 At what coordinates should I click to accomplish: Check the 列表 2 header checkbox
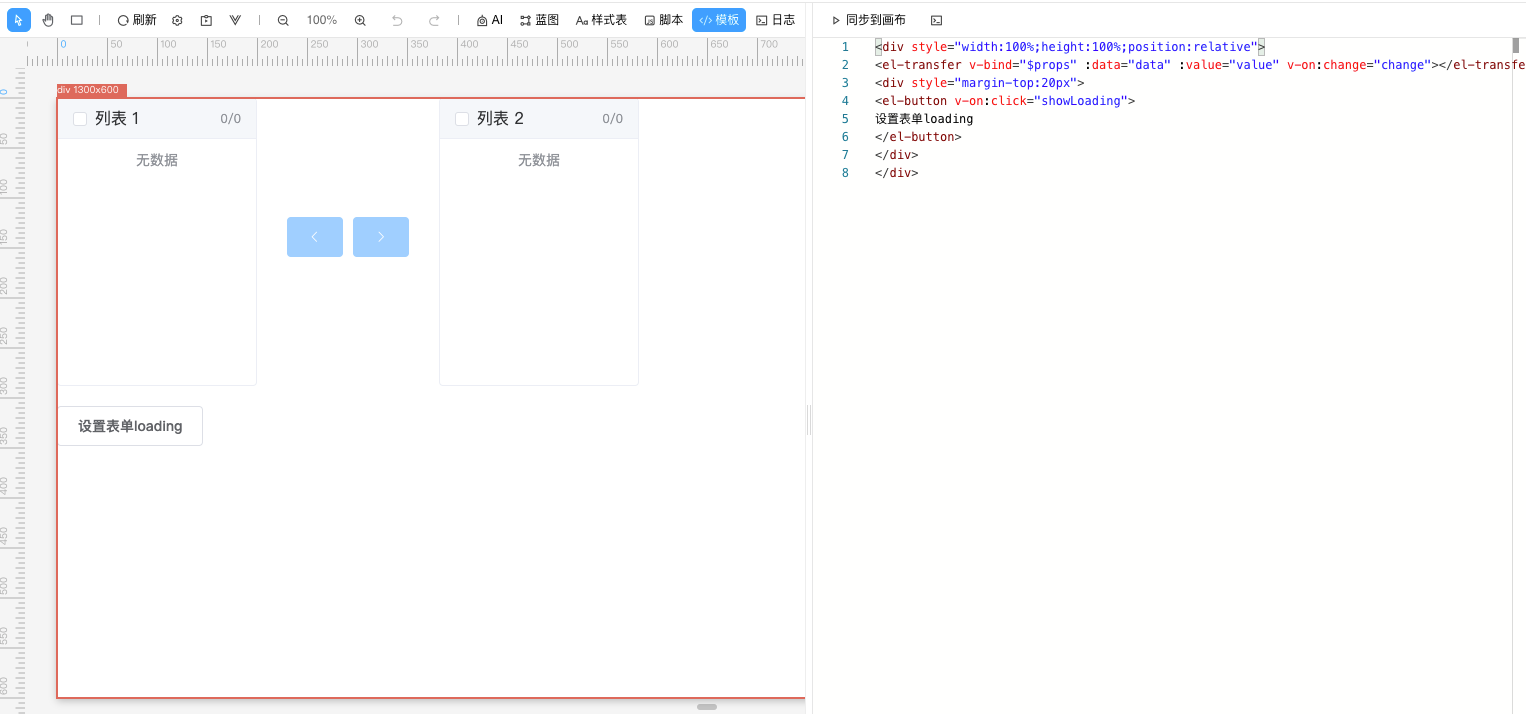462,118
